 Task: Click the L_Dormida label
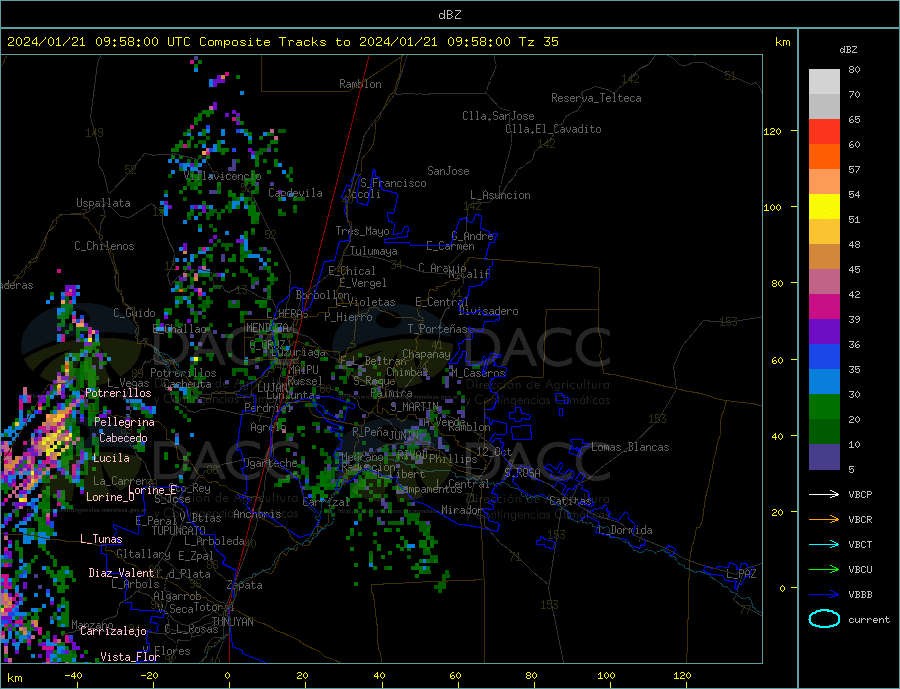coord(626,530)
